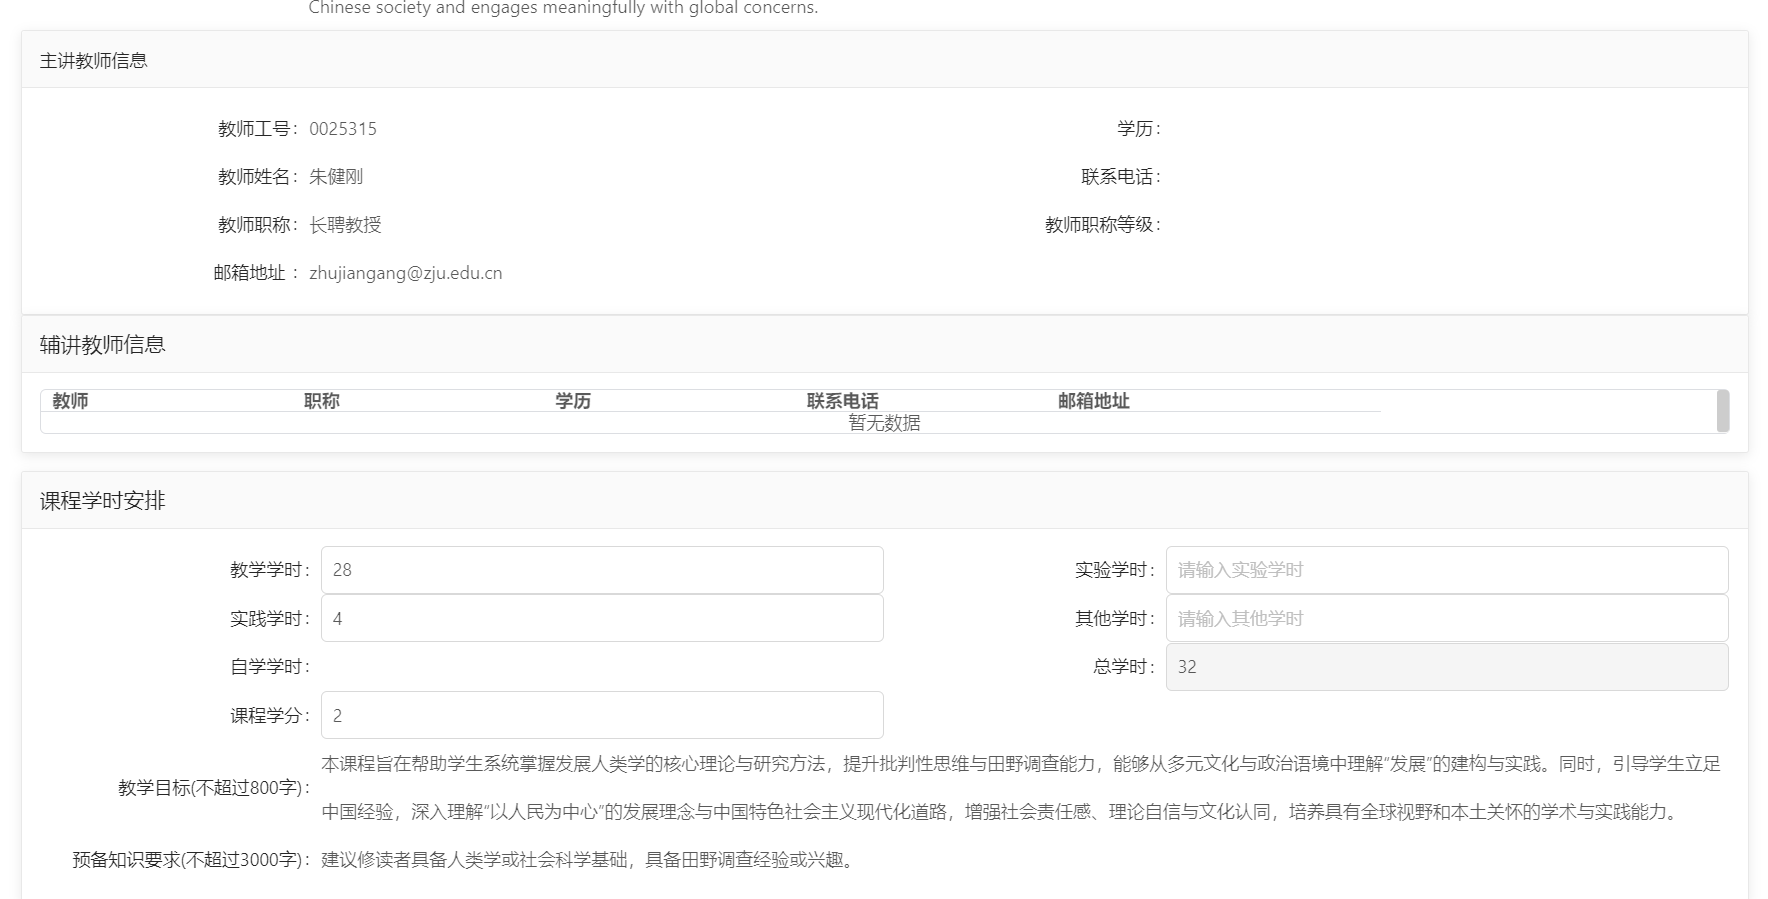1768x899 pixels.
Task: Click the teacher ID 0025315
Action: [343, 129]
